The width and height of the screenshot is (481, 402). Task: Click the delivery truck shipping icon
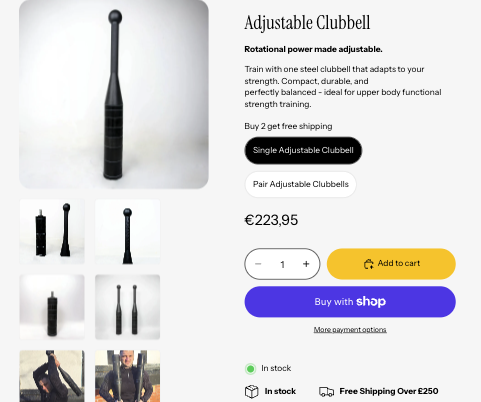click(x=326, y=392)
